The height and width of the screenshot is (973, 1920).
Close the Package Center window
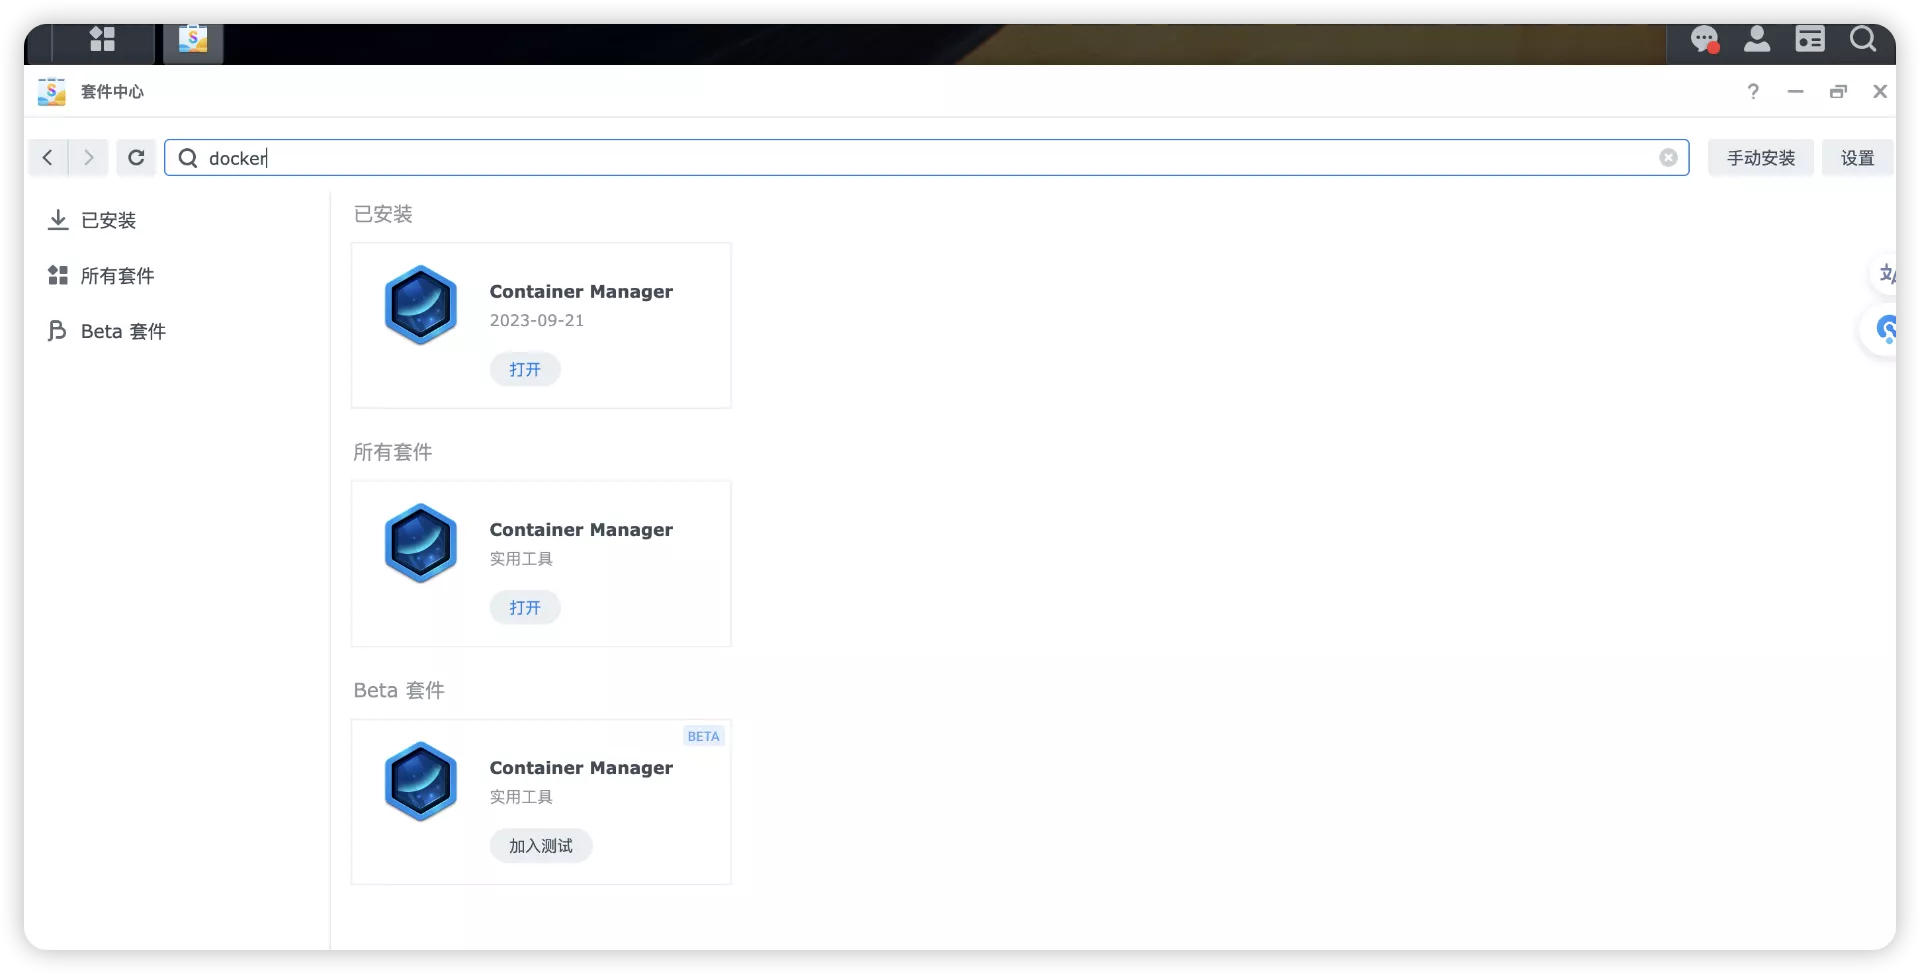1880,91
